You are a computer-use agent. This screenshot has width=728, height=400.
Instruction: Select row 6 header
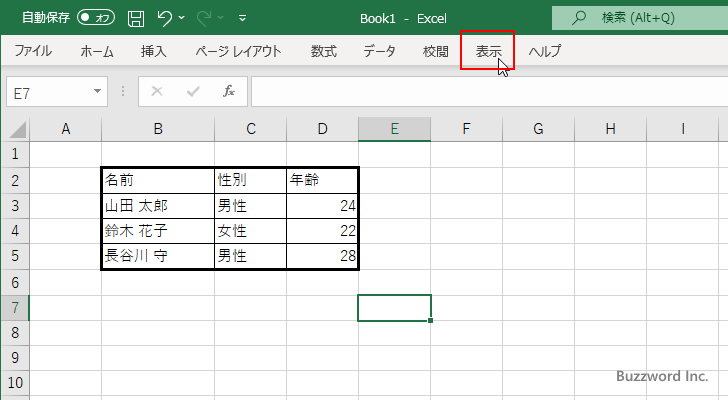click(15, 282)
